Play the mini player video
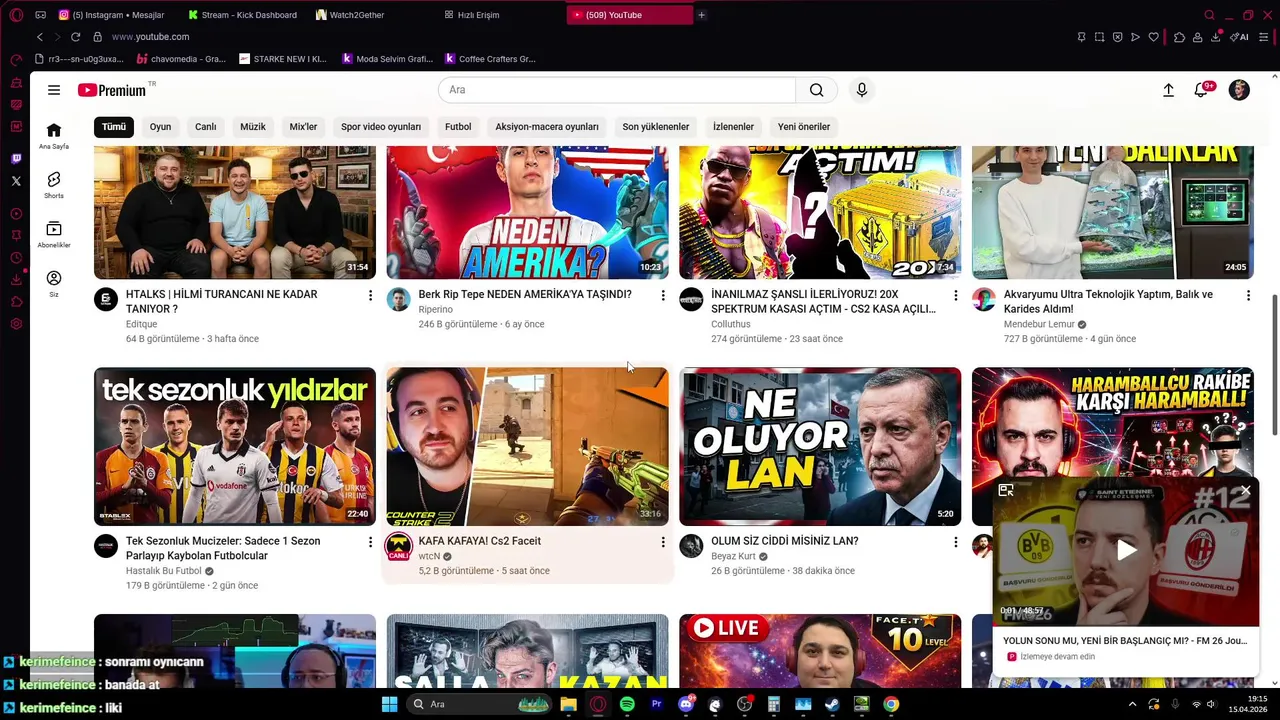 pyautogui.click(x=1126, y=549)
